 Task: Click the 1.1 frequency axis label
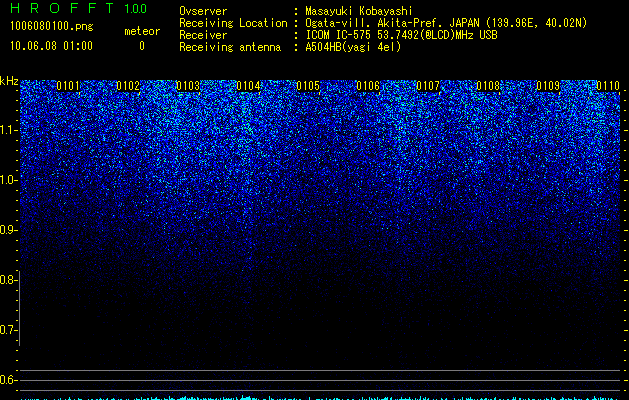pyautogui.click(x=8, y=130)
